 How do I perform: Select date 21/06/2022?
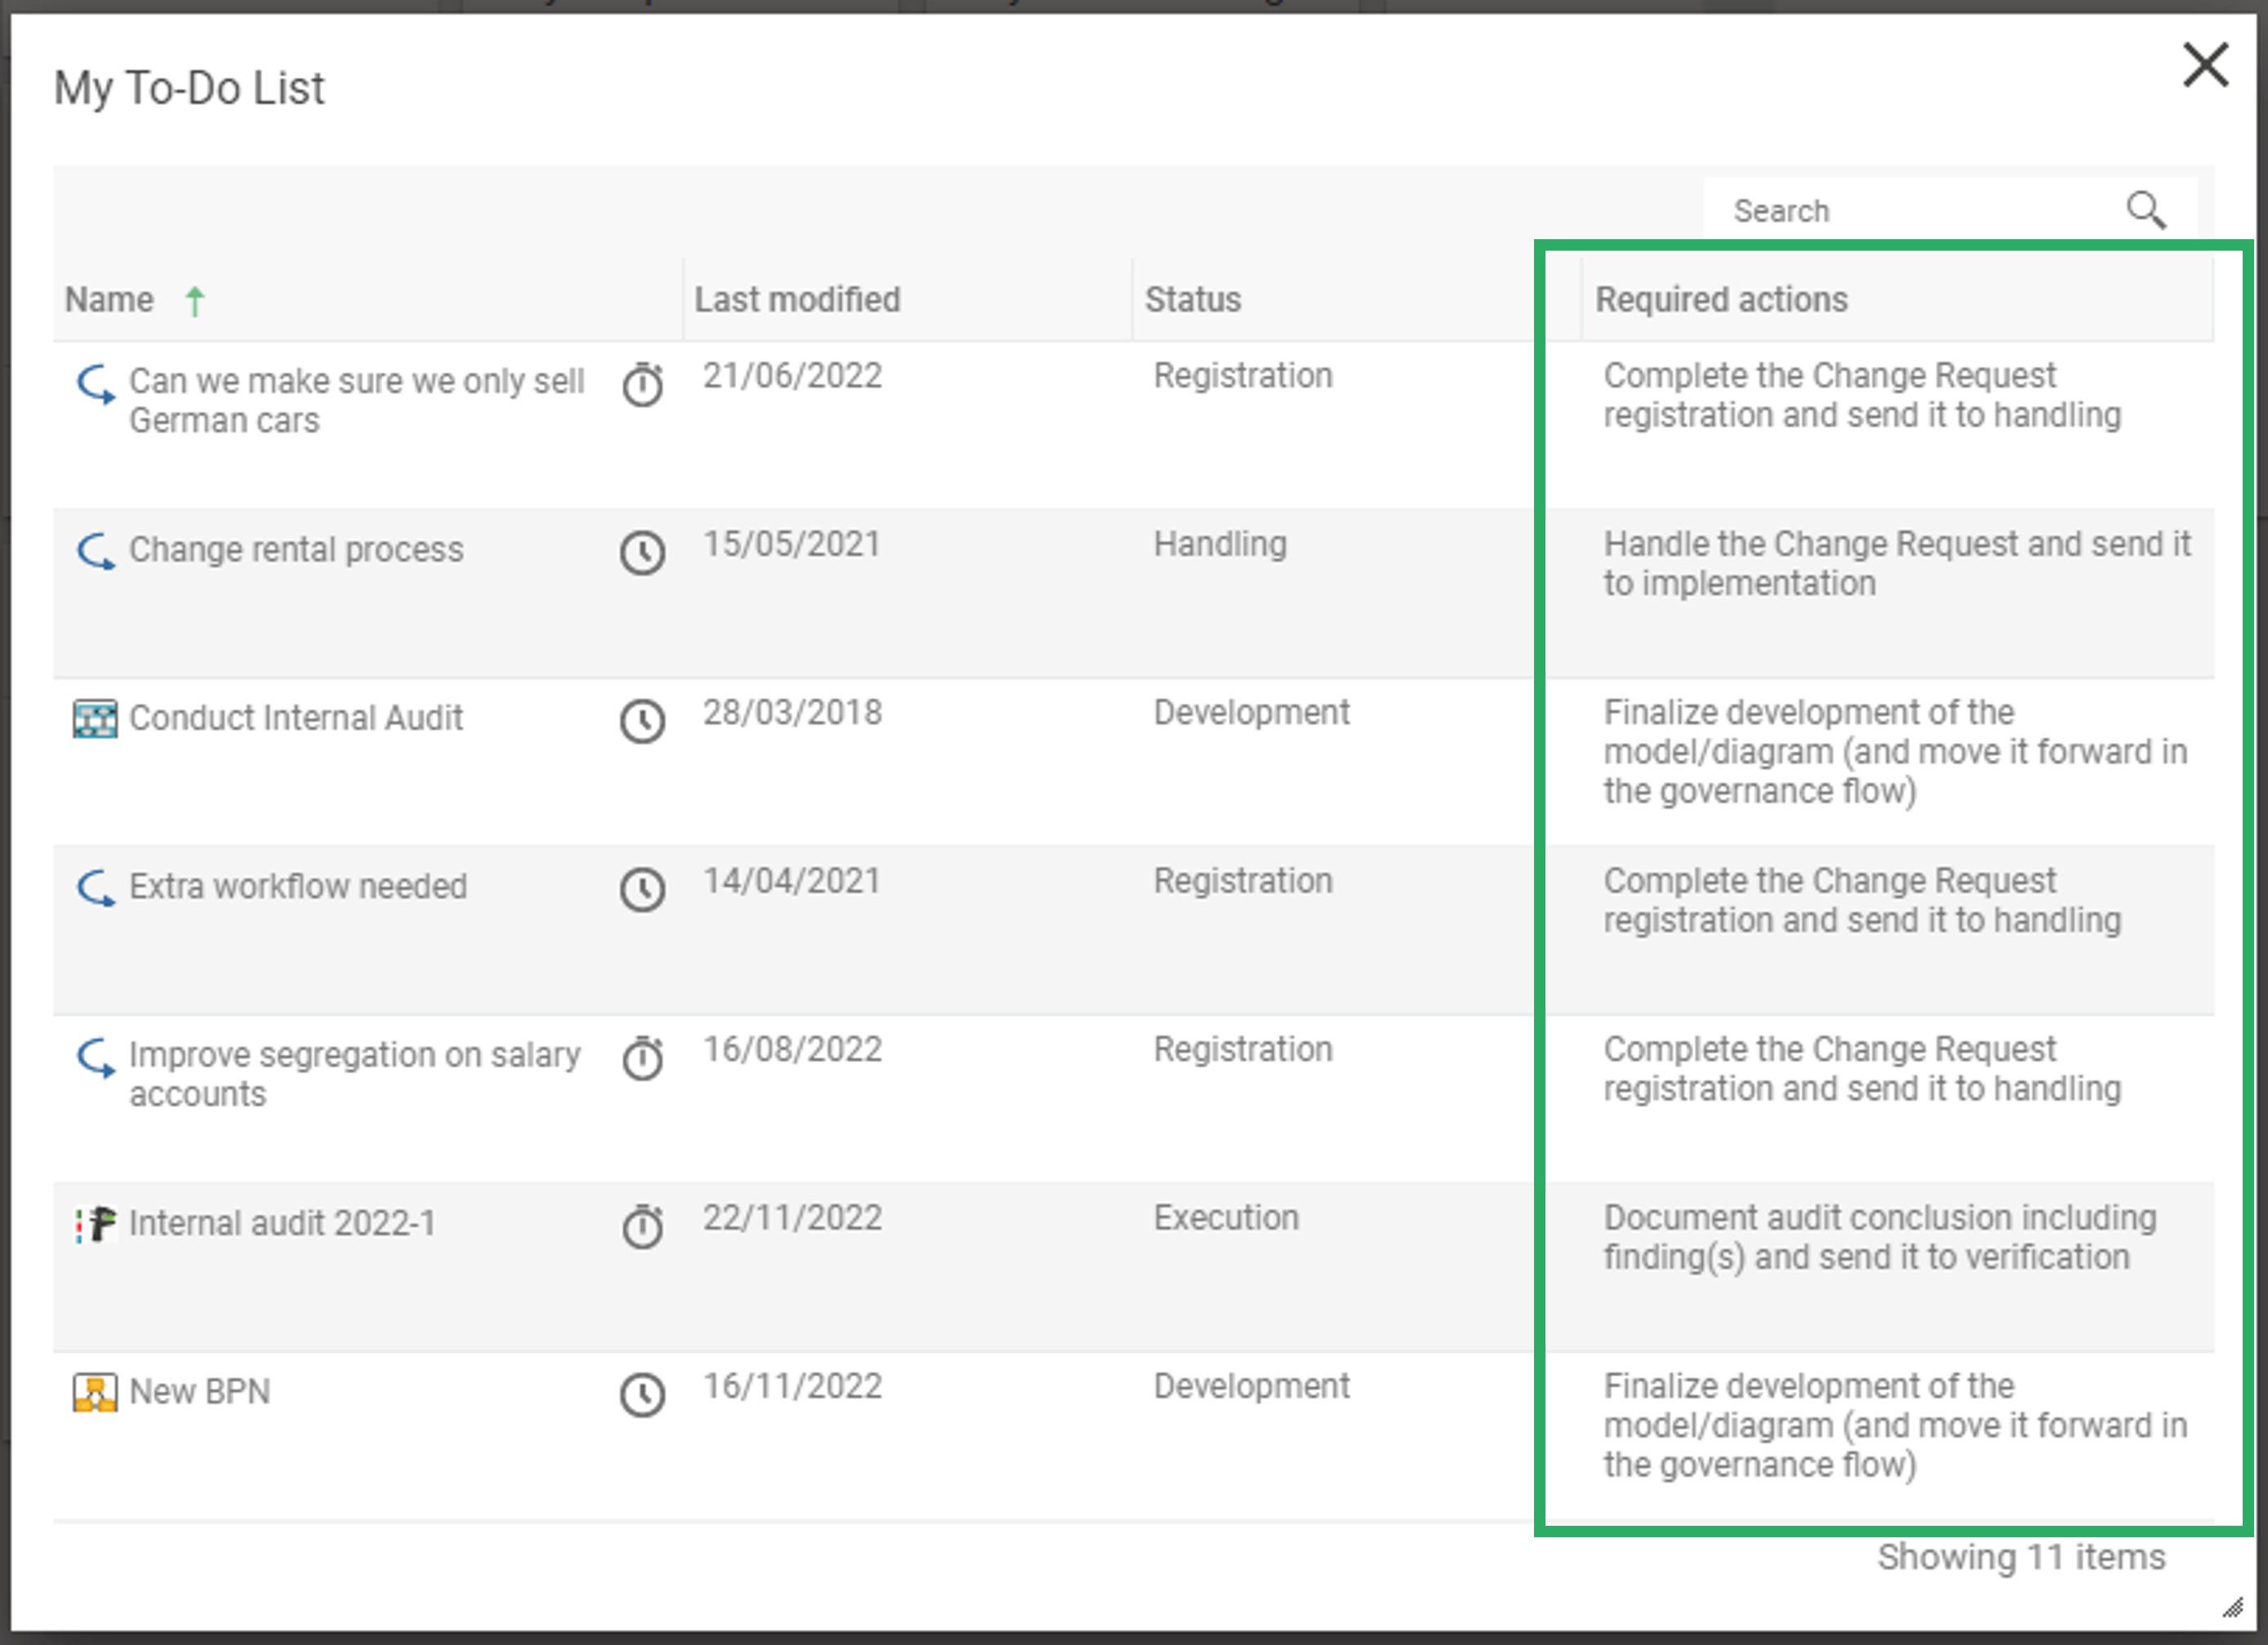792,375
